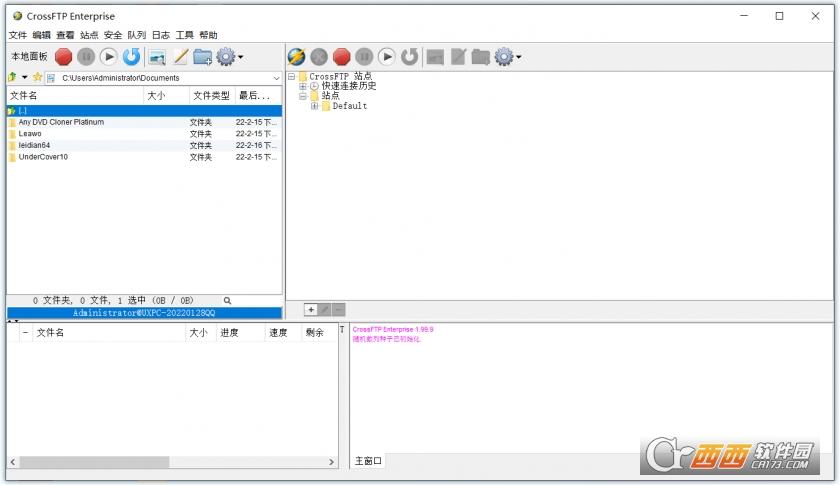Click the local panel play icon
The width and height of the screenshot is (840, 485).
[x=108, y=56]
